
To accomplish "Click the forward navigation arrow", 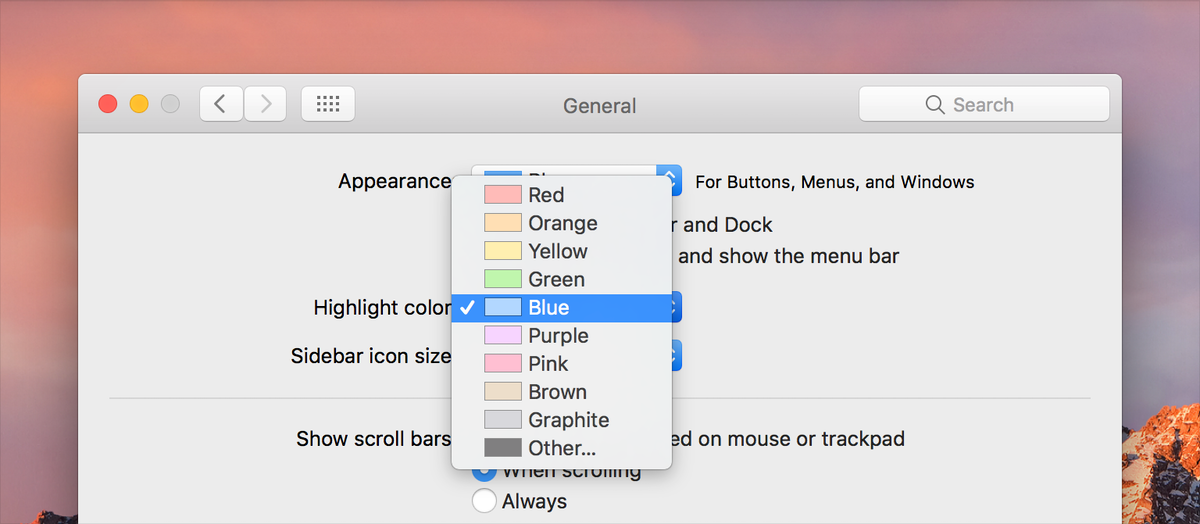I will [x=265, y=104].
